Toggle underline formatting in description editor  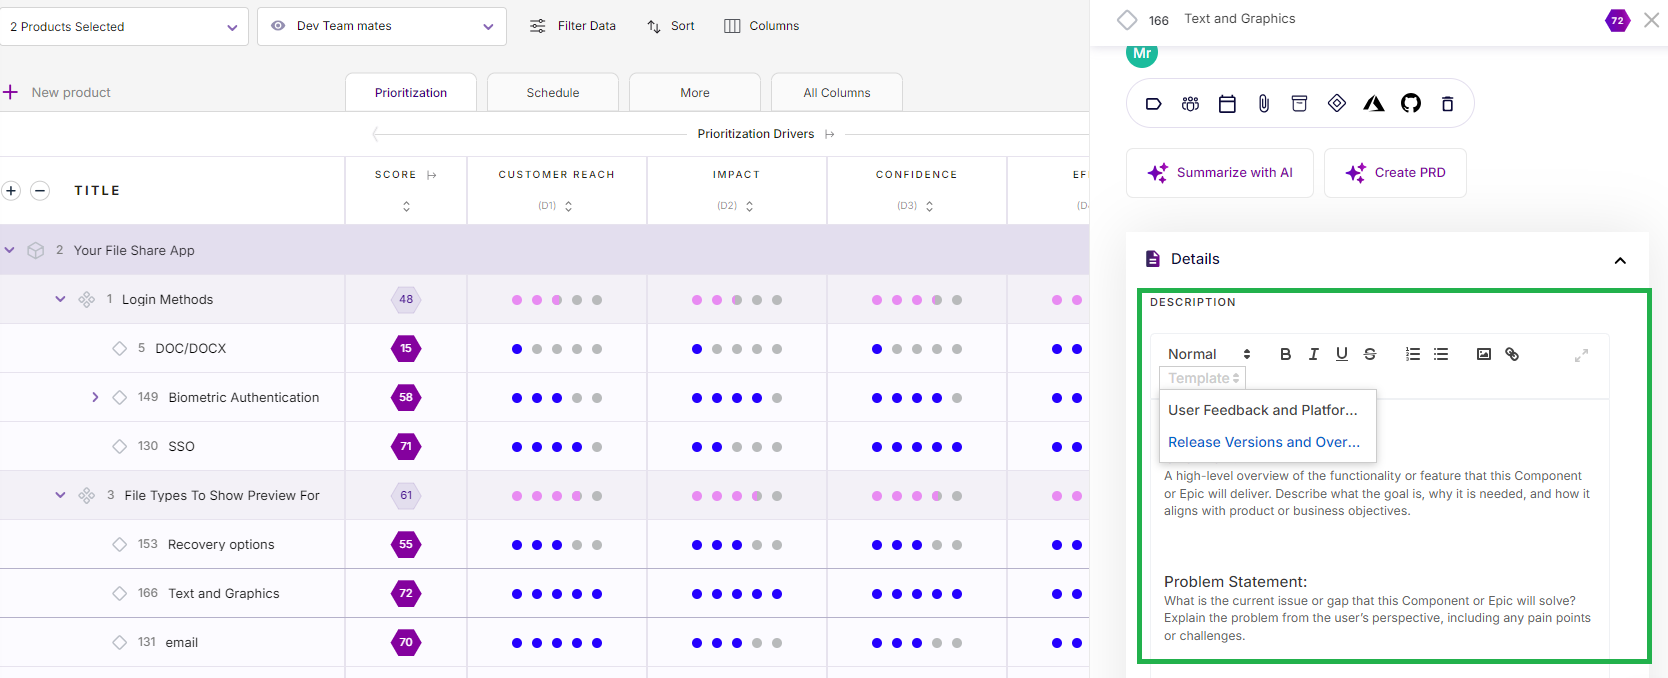click(1341, 354)
